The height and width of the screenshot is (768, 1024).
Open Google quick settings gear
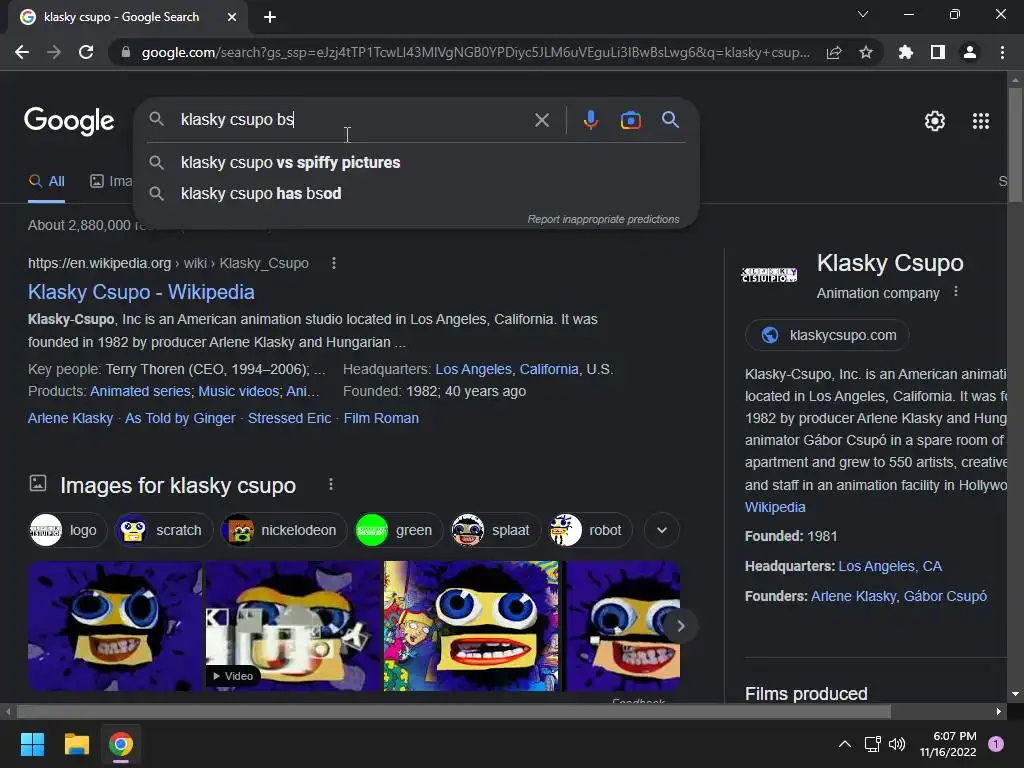935,121
